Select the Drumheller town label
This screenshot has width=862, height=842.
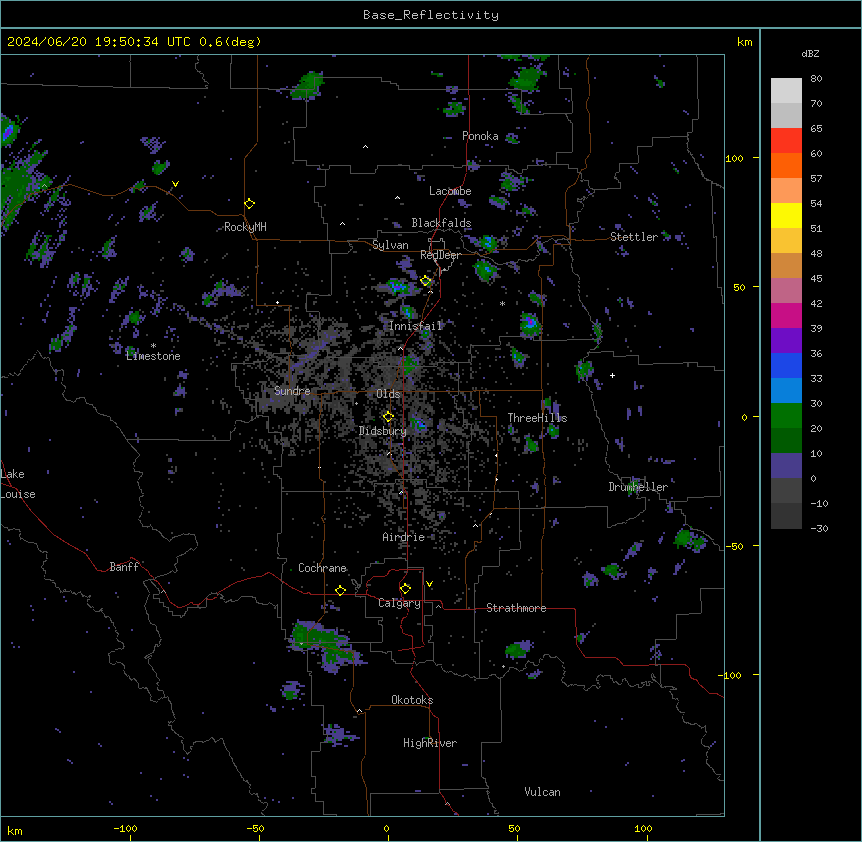[x=638, y=487]
